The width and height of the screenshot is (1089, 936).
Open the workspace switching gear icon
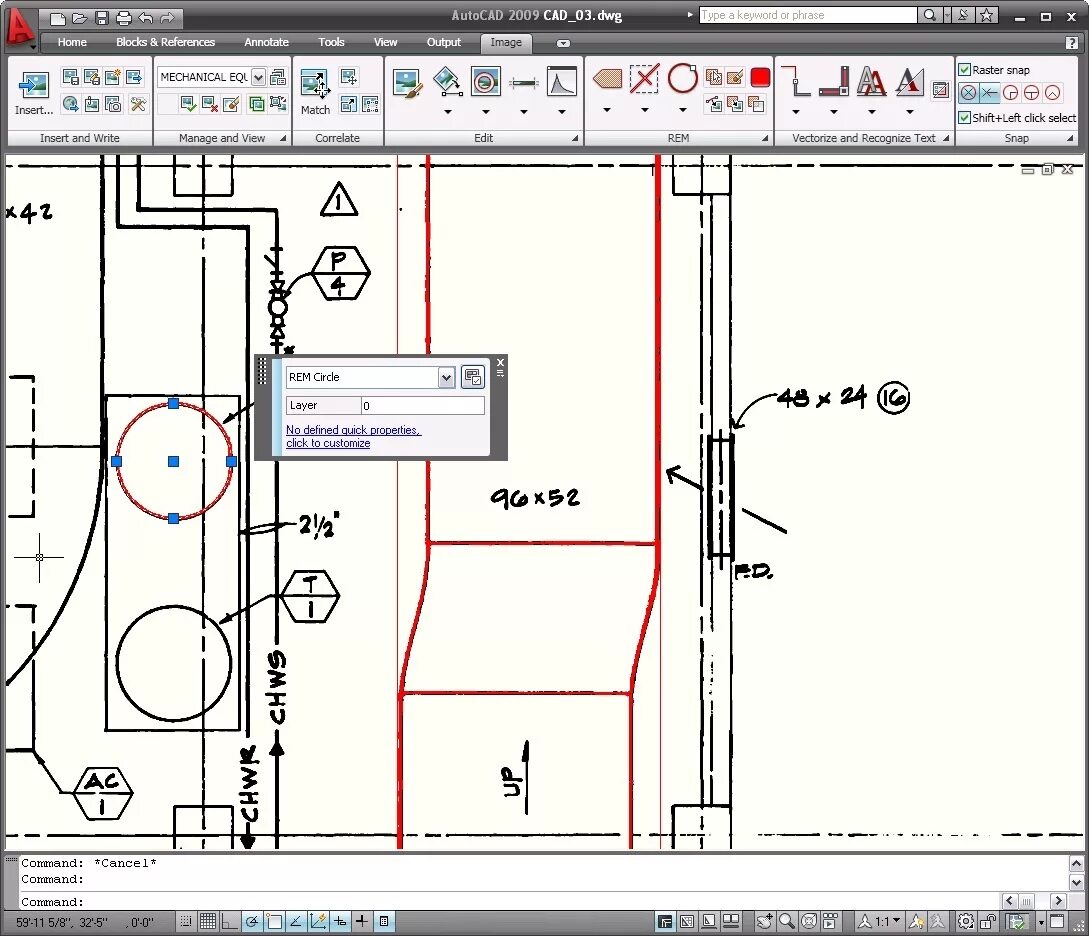tap(965, 921)
